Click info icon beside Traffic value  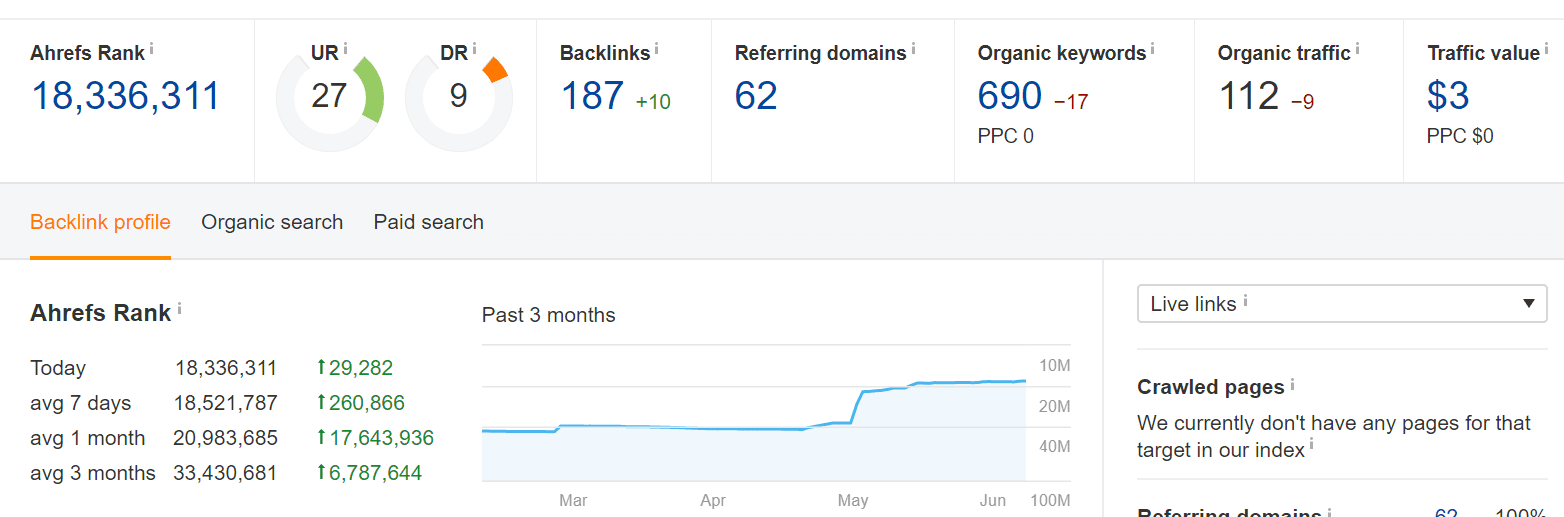pos(1547,48)
